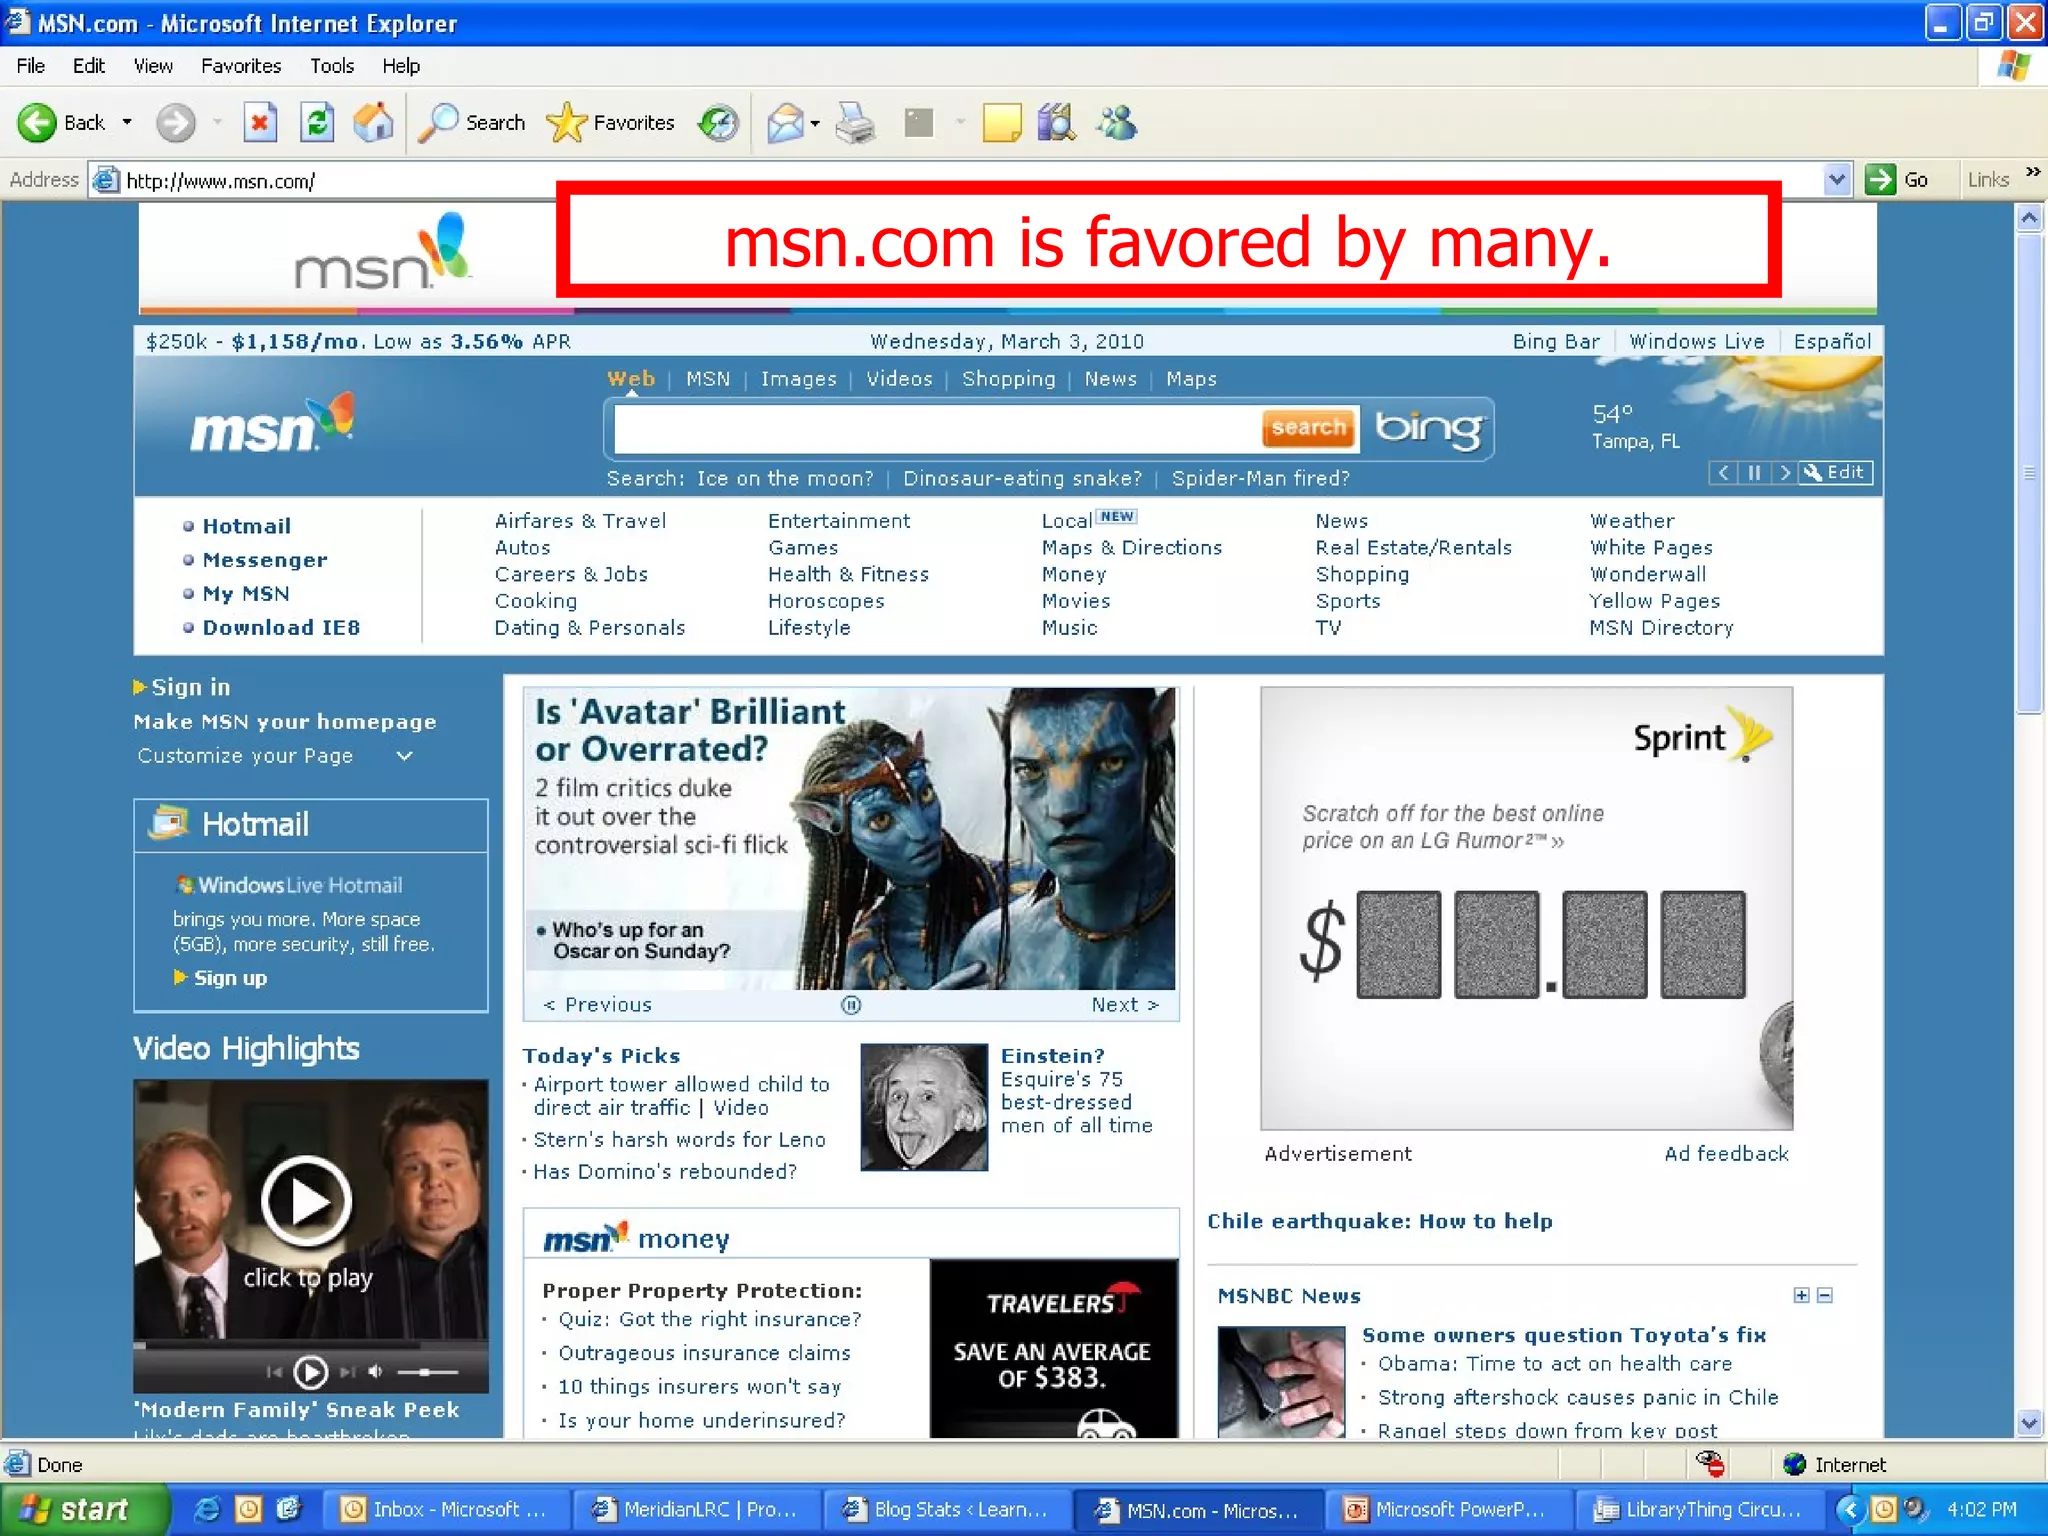Open the Mail button dropdown arrow
The height and width of the screenshot is (1536, 2048).
pos(815,124)
